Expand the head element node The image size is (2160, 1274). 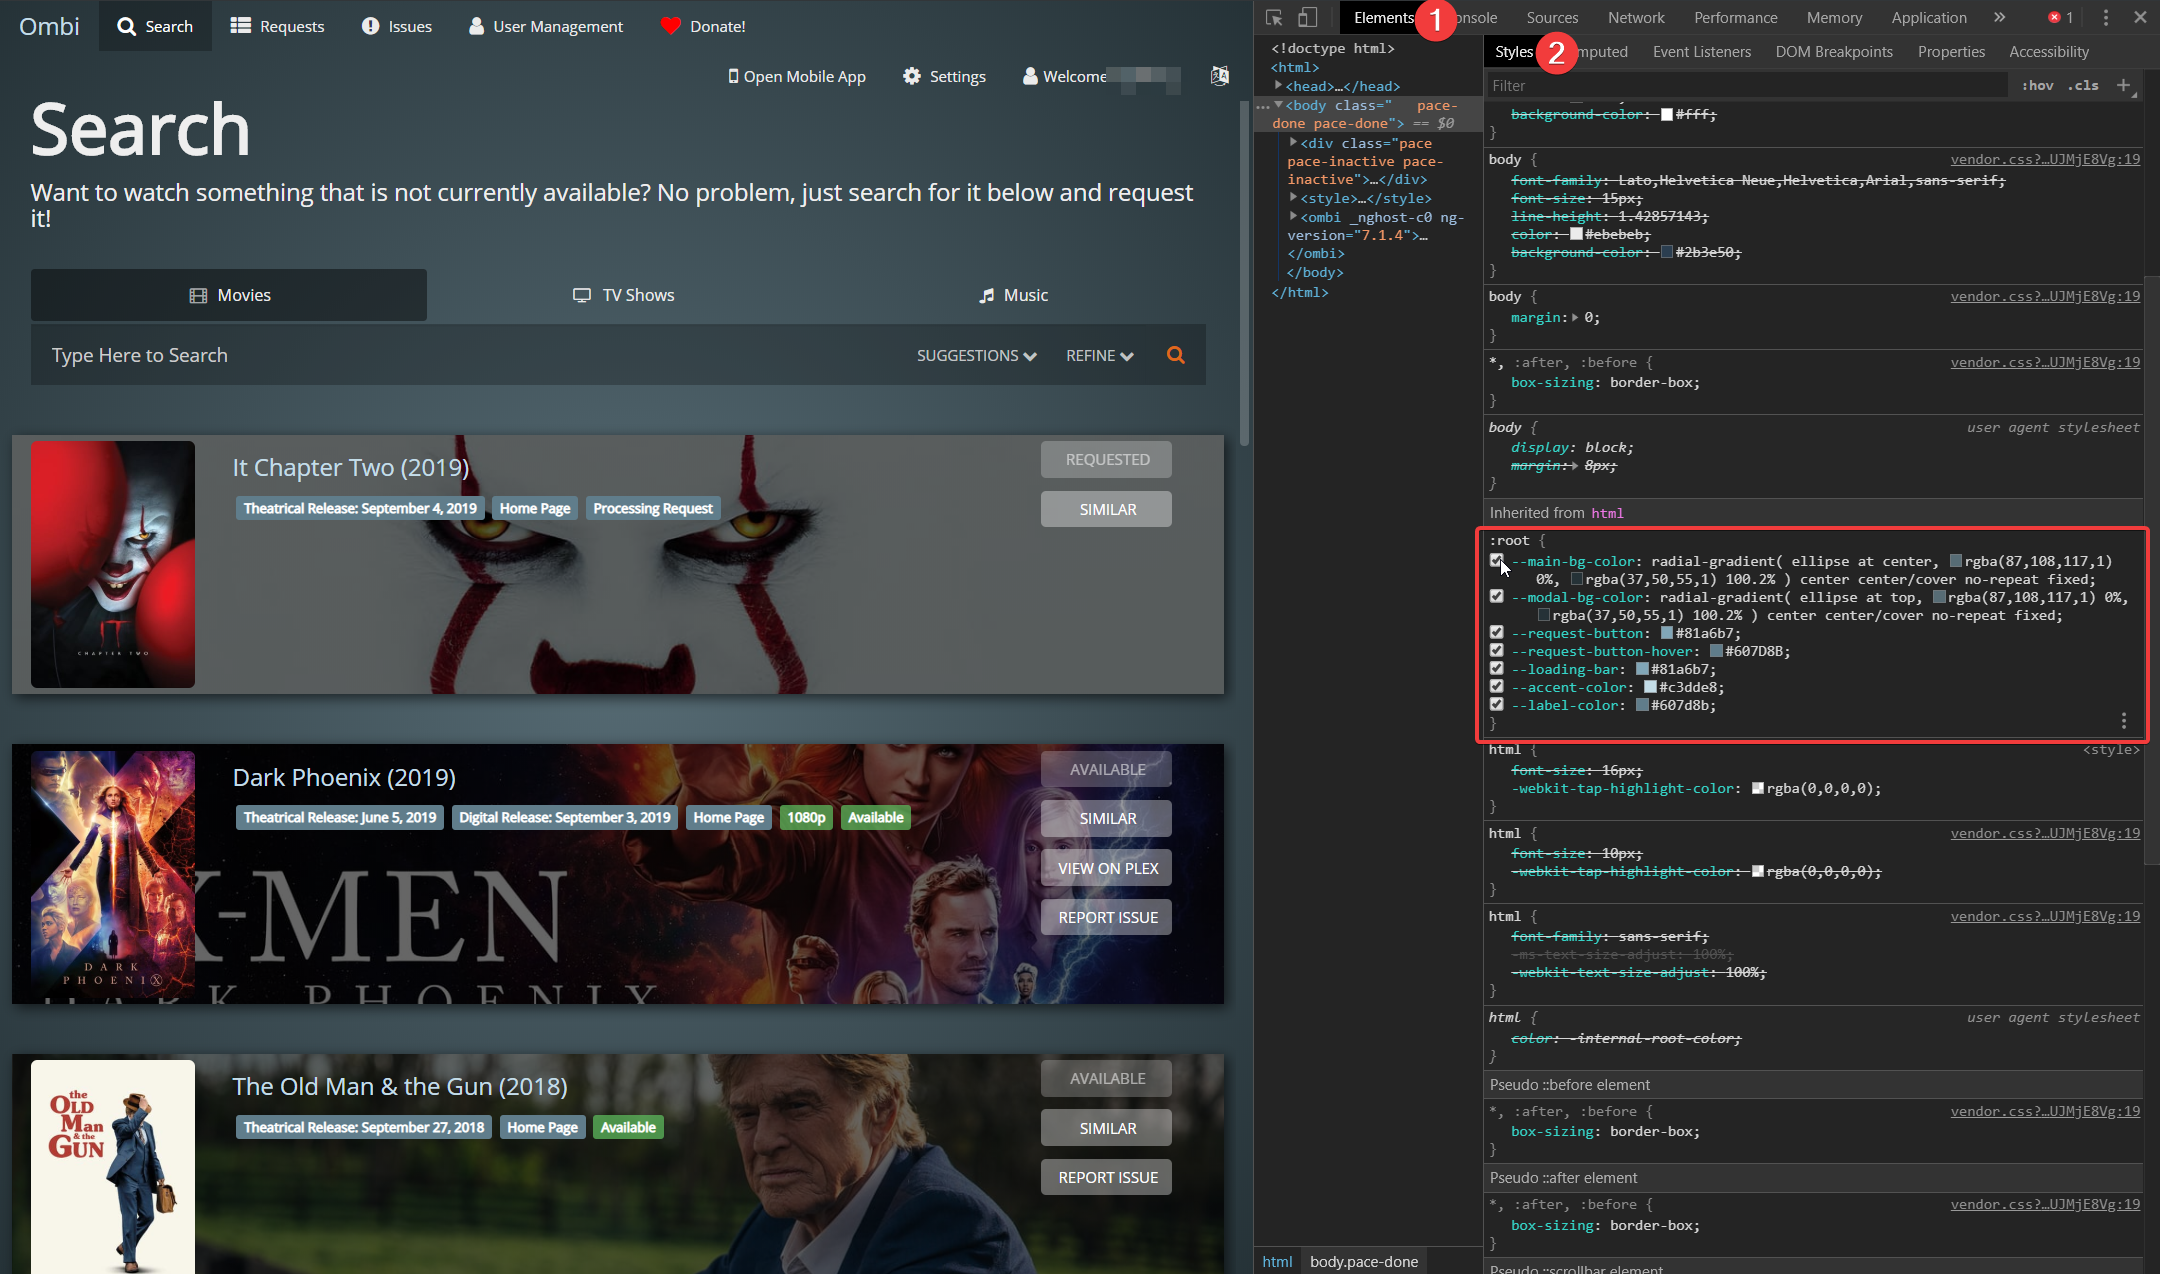(1279, 86)
